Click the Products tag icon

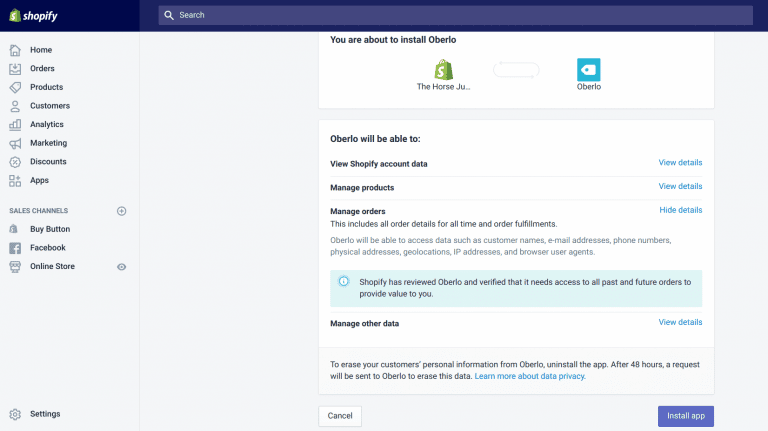[15, 87]
